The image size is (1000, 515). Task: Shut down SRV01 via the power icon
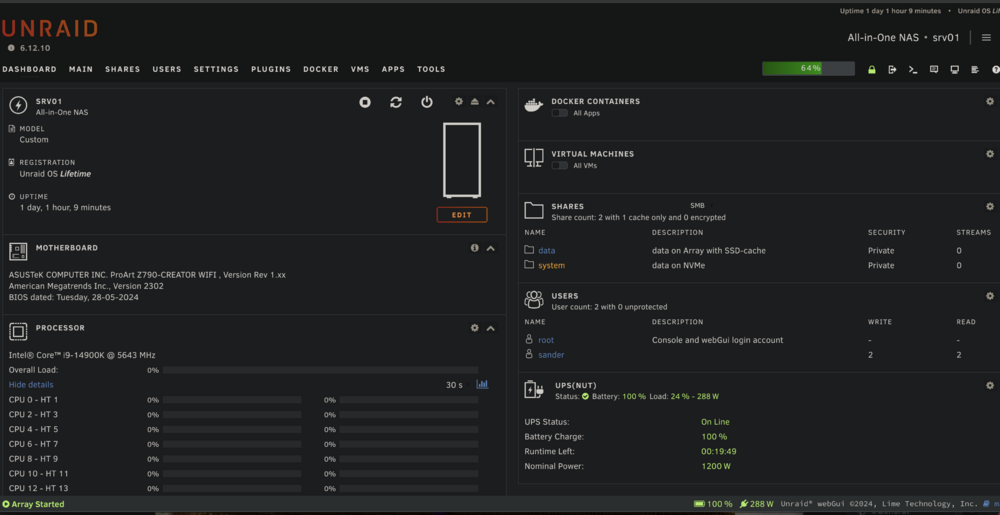click(427, 102)
